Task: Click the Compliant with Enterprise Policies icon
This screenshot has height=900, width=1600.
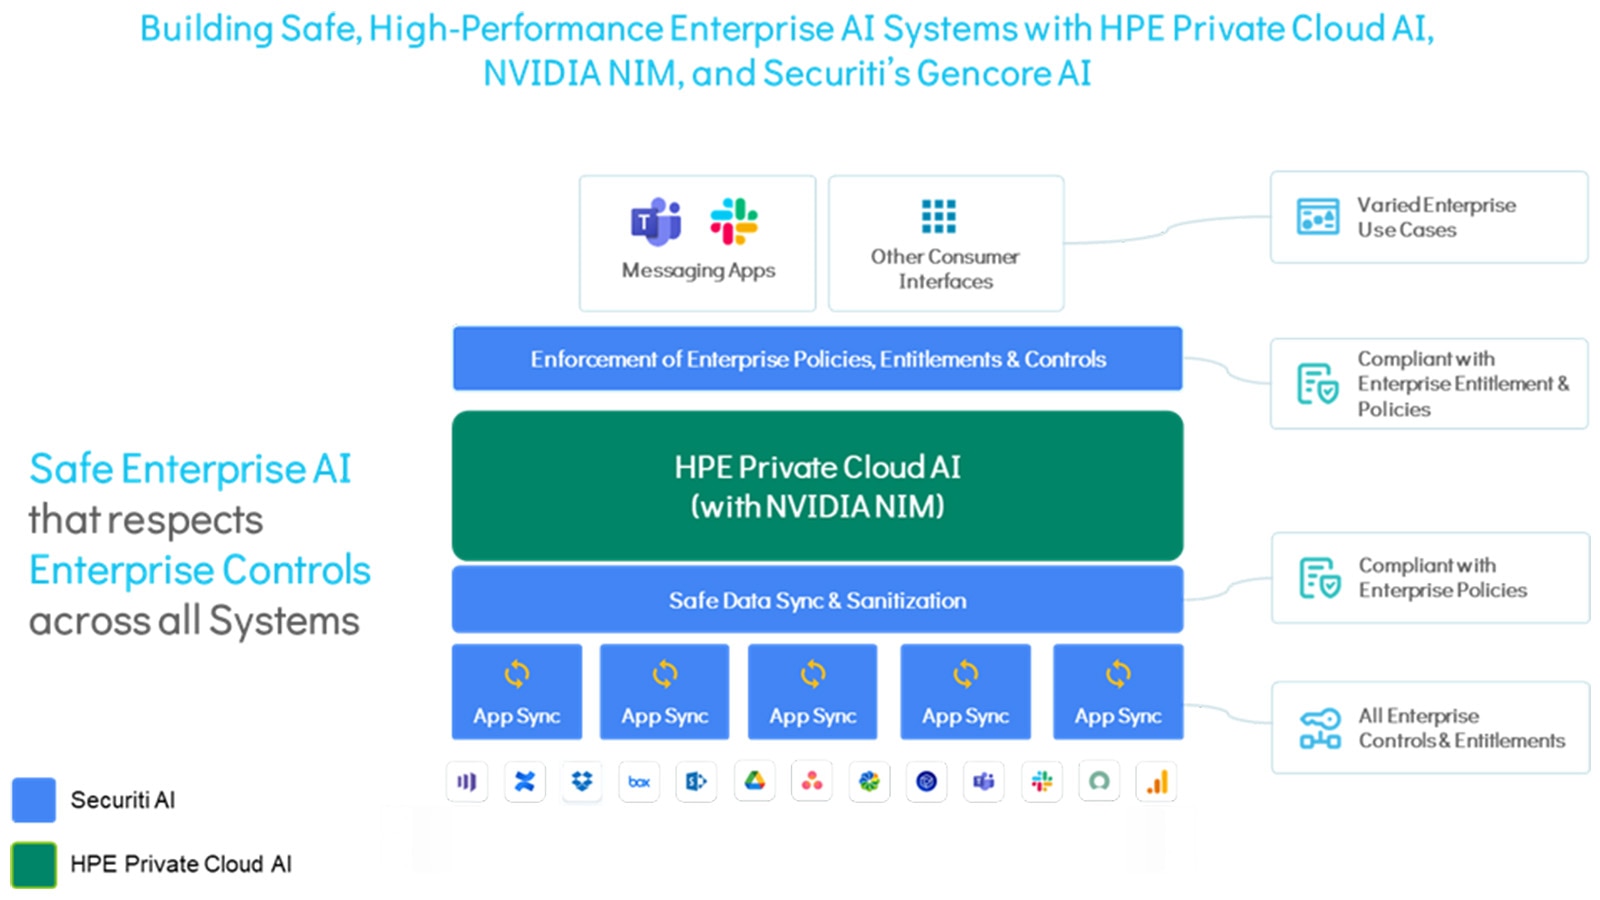Action: [1319, 578]
